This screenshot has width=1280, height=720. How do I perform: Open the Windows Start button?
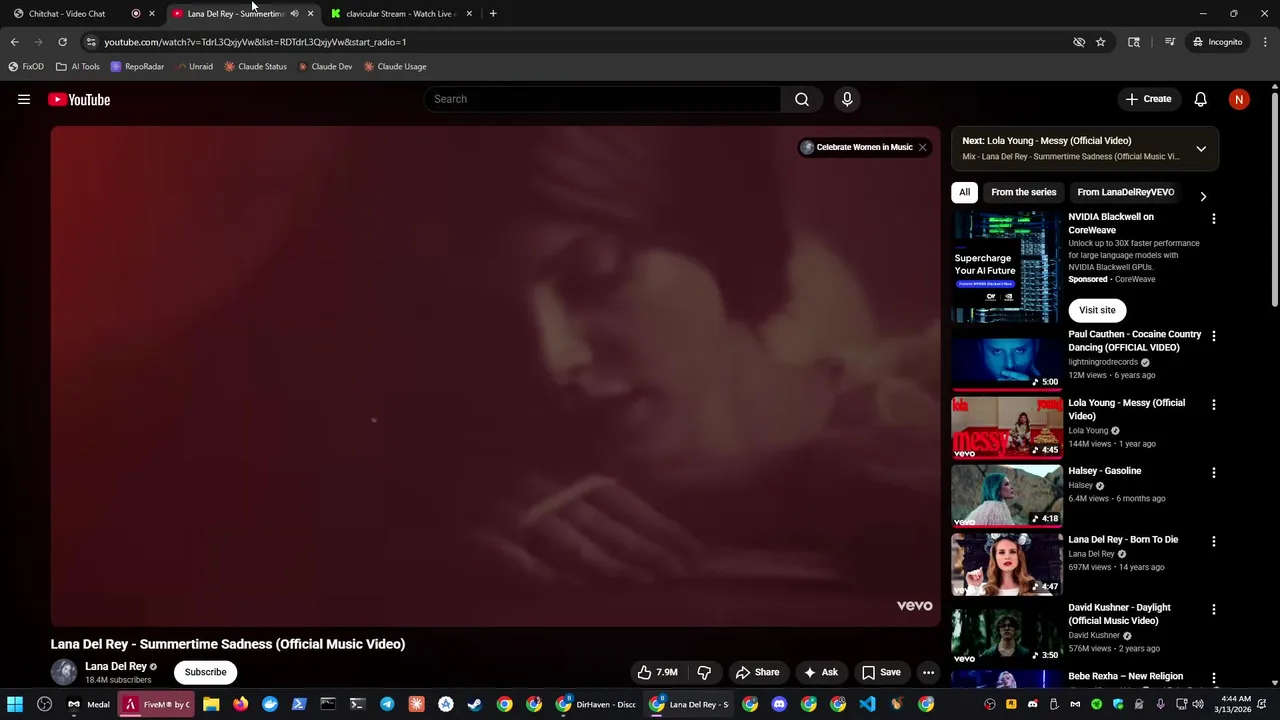[x=15, y=704]
